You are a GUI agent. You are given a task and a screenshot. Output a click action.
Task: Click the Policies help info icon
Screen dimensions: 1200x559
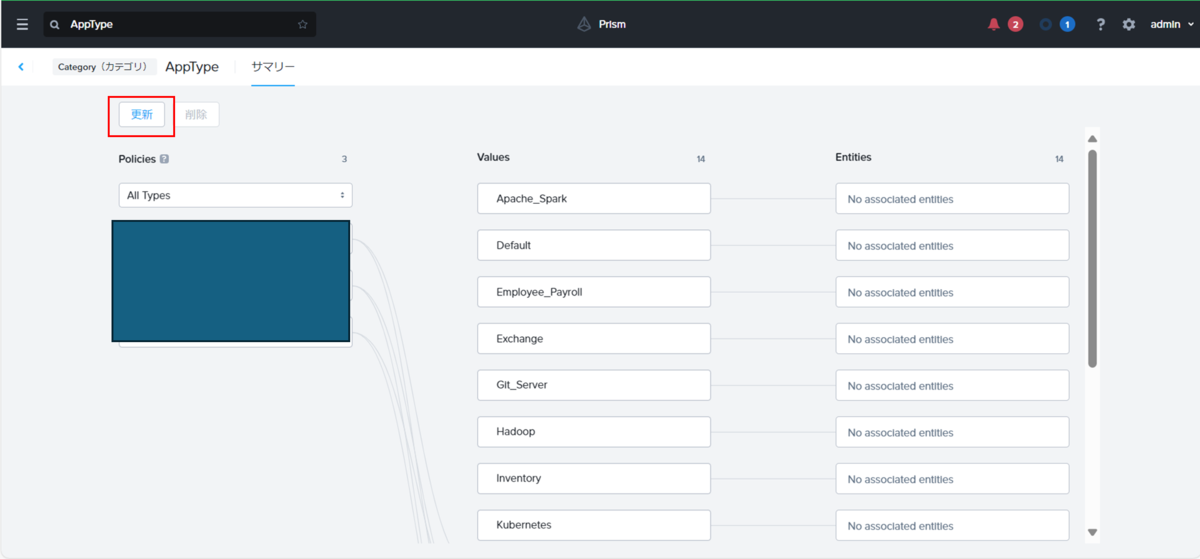(x=164, y=159)
